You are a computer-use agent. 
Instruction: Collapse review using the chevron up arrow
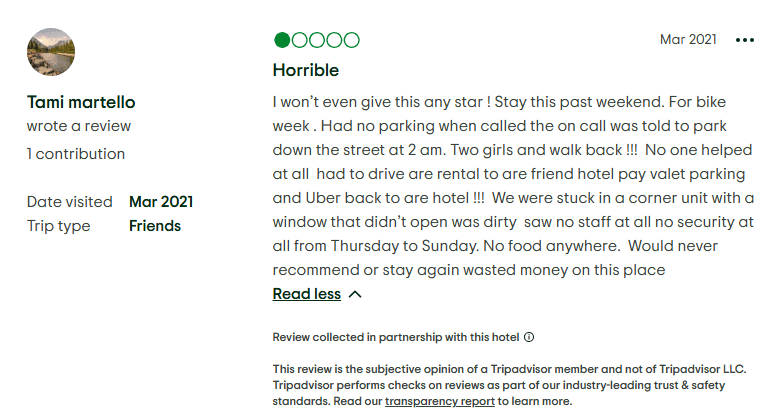point(355,294)
